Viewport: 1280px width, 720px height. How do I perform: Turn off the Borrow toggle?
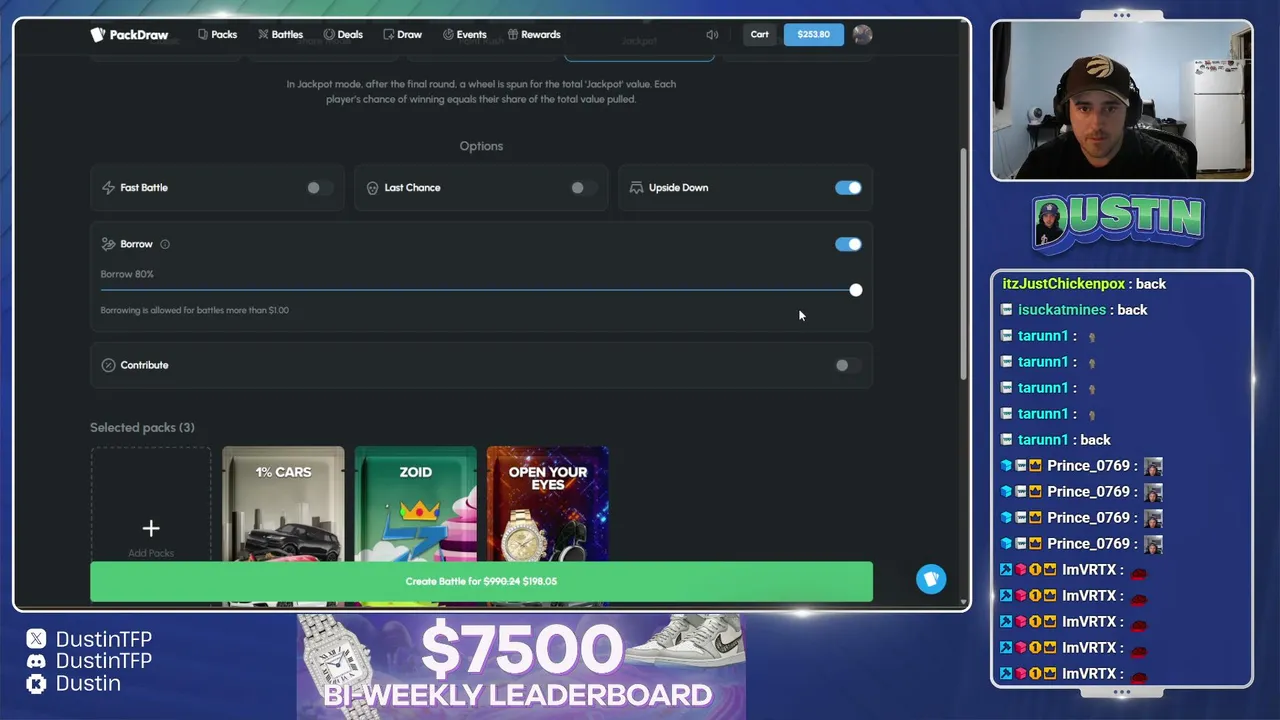(848, 244)
